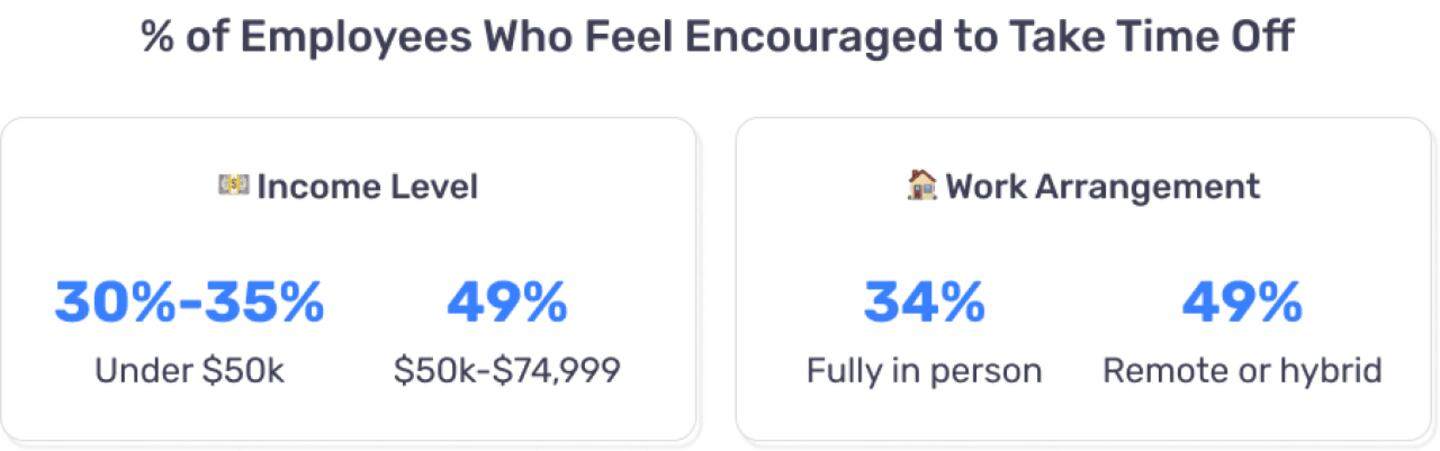Select the $50k-$74,999 label
The image size is (1440, 451).
pos(507,371)
